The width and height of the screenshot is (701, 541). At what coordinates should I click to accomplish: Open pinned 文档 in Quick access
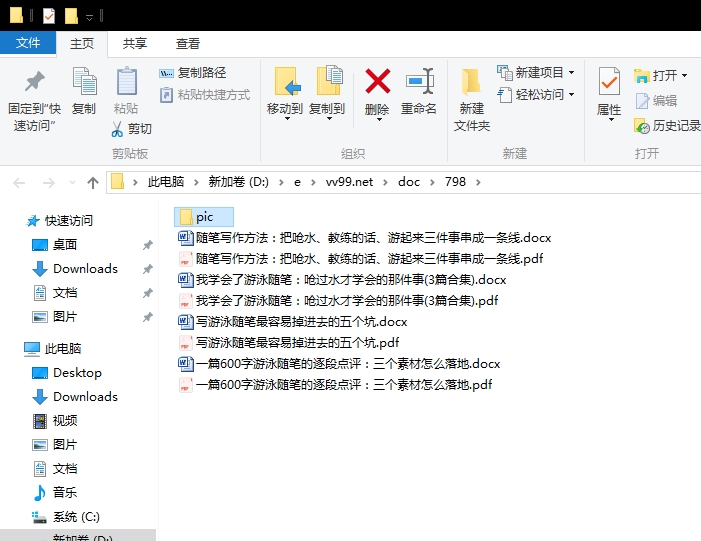[x=55, y=293]
